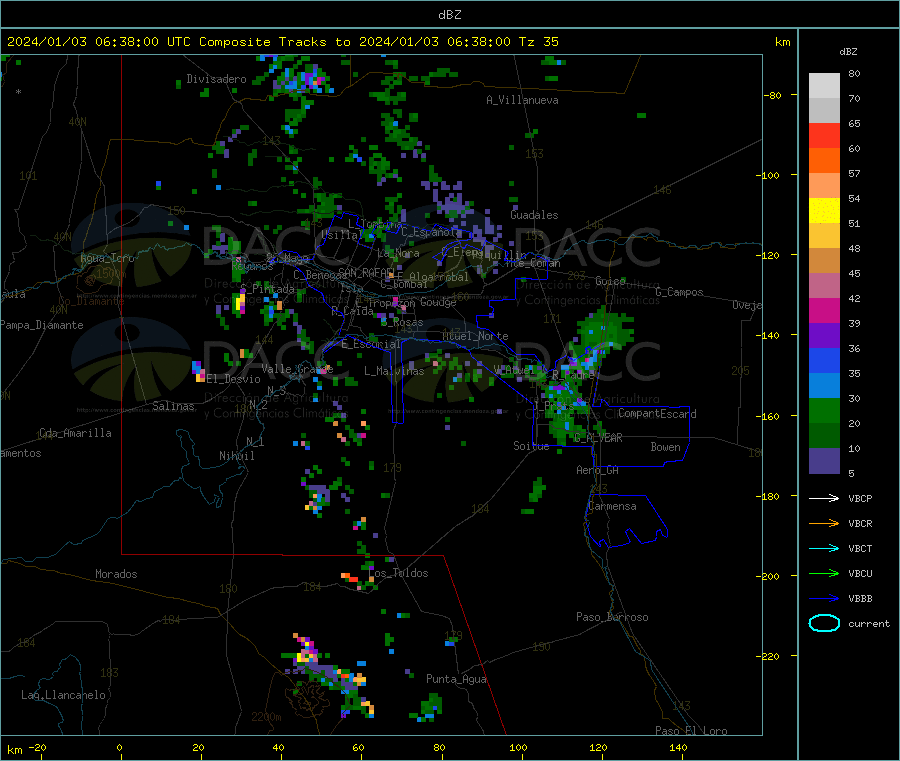This screenshot has width=900, height=761.
Task: Click the green VBCU arrow legend icon
Action: pos(824,573)
